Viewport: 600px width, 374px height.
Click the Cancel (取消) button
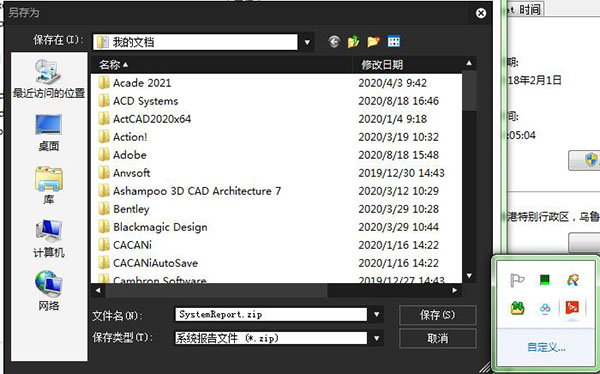pos(438,338)
